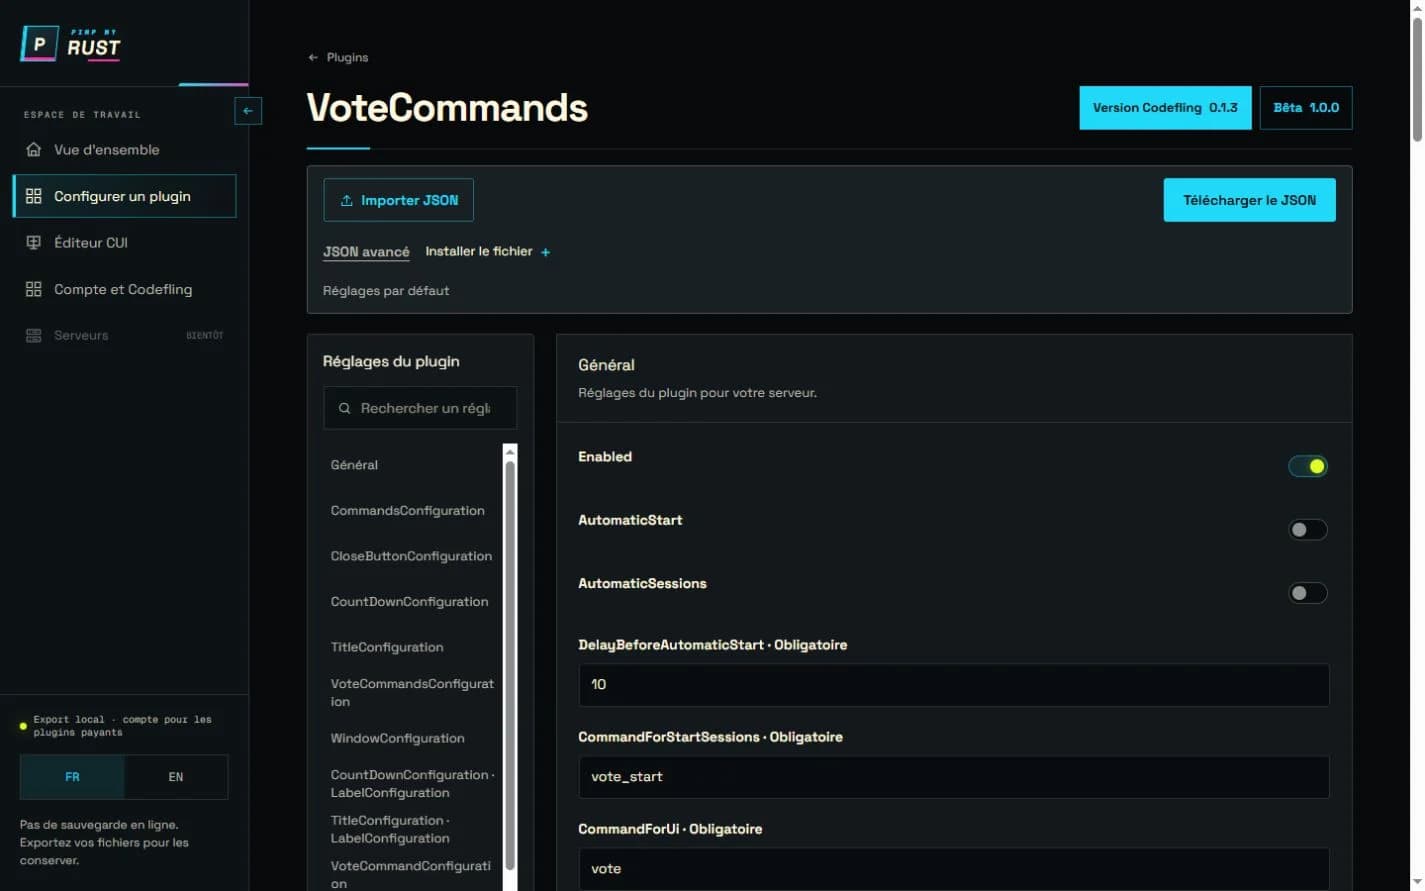Image resolution: width=1425 pixels, height=891 pixels.
Task: Turn on the AutomaticStart switch
Action: pyautogui.click(x=1308, y=530)
